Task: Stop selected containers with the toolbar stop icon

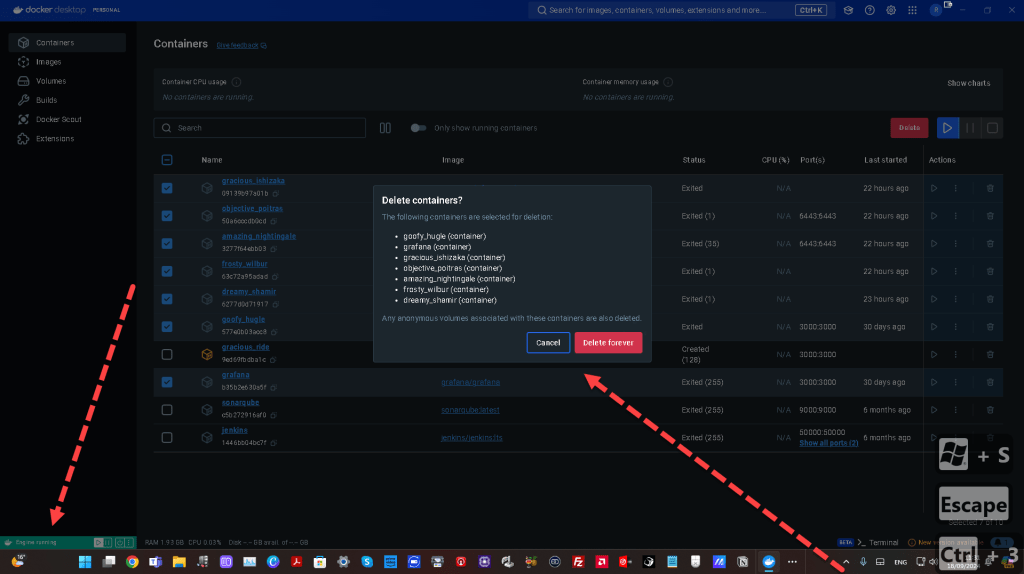Action: click(x=992, y=128)
